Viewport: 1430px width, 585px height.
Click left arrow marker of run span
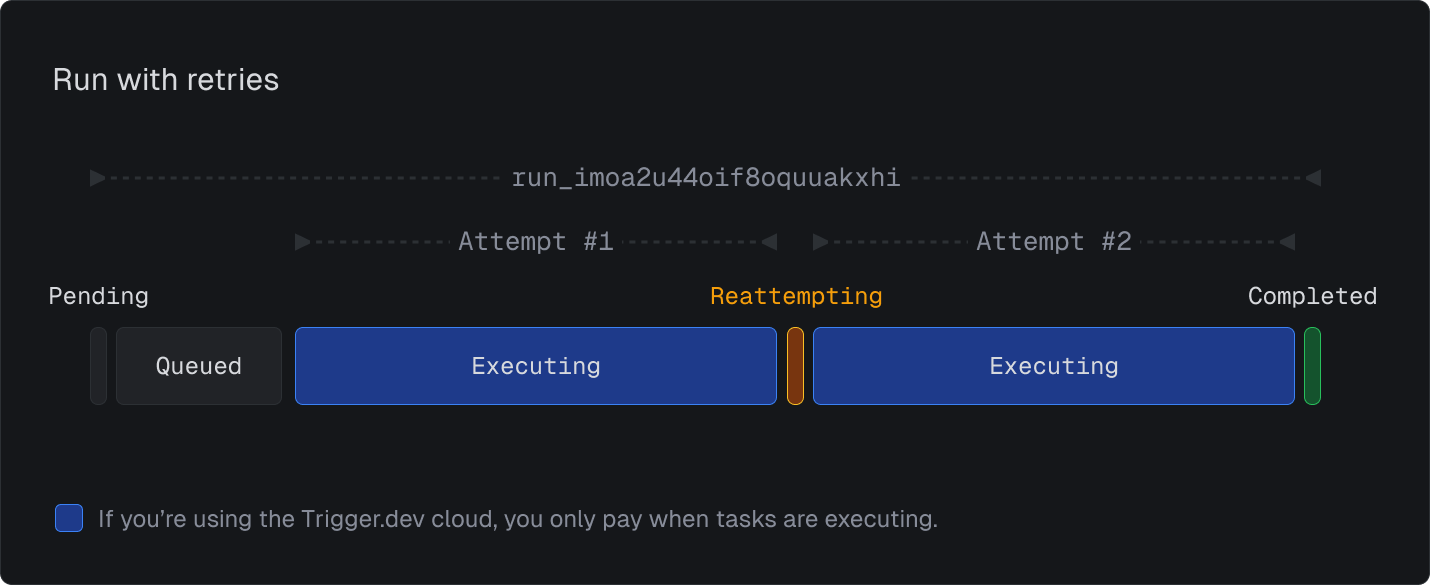click(x=98, y=178)
